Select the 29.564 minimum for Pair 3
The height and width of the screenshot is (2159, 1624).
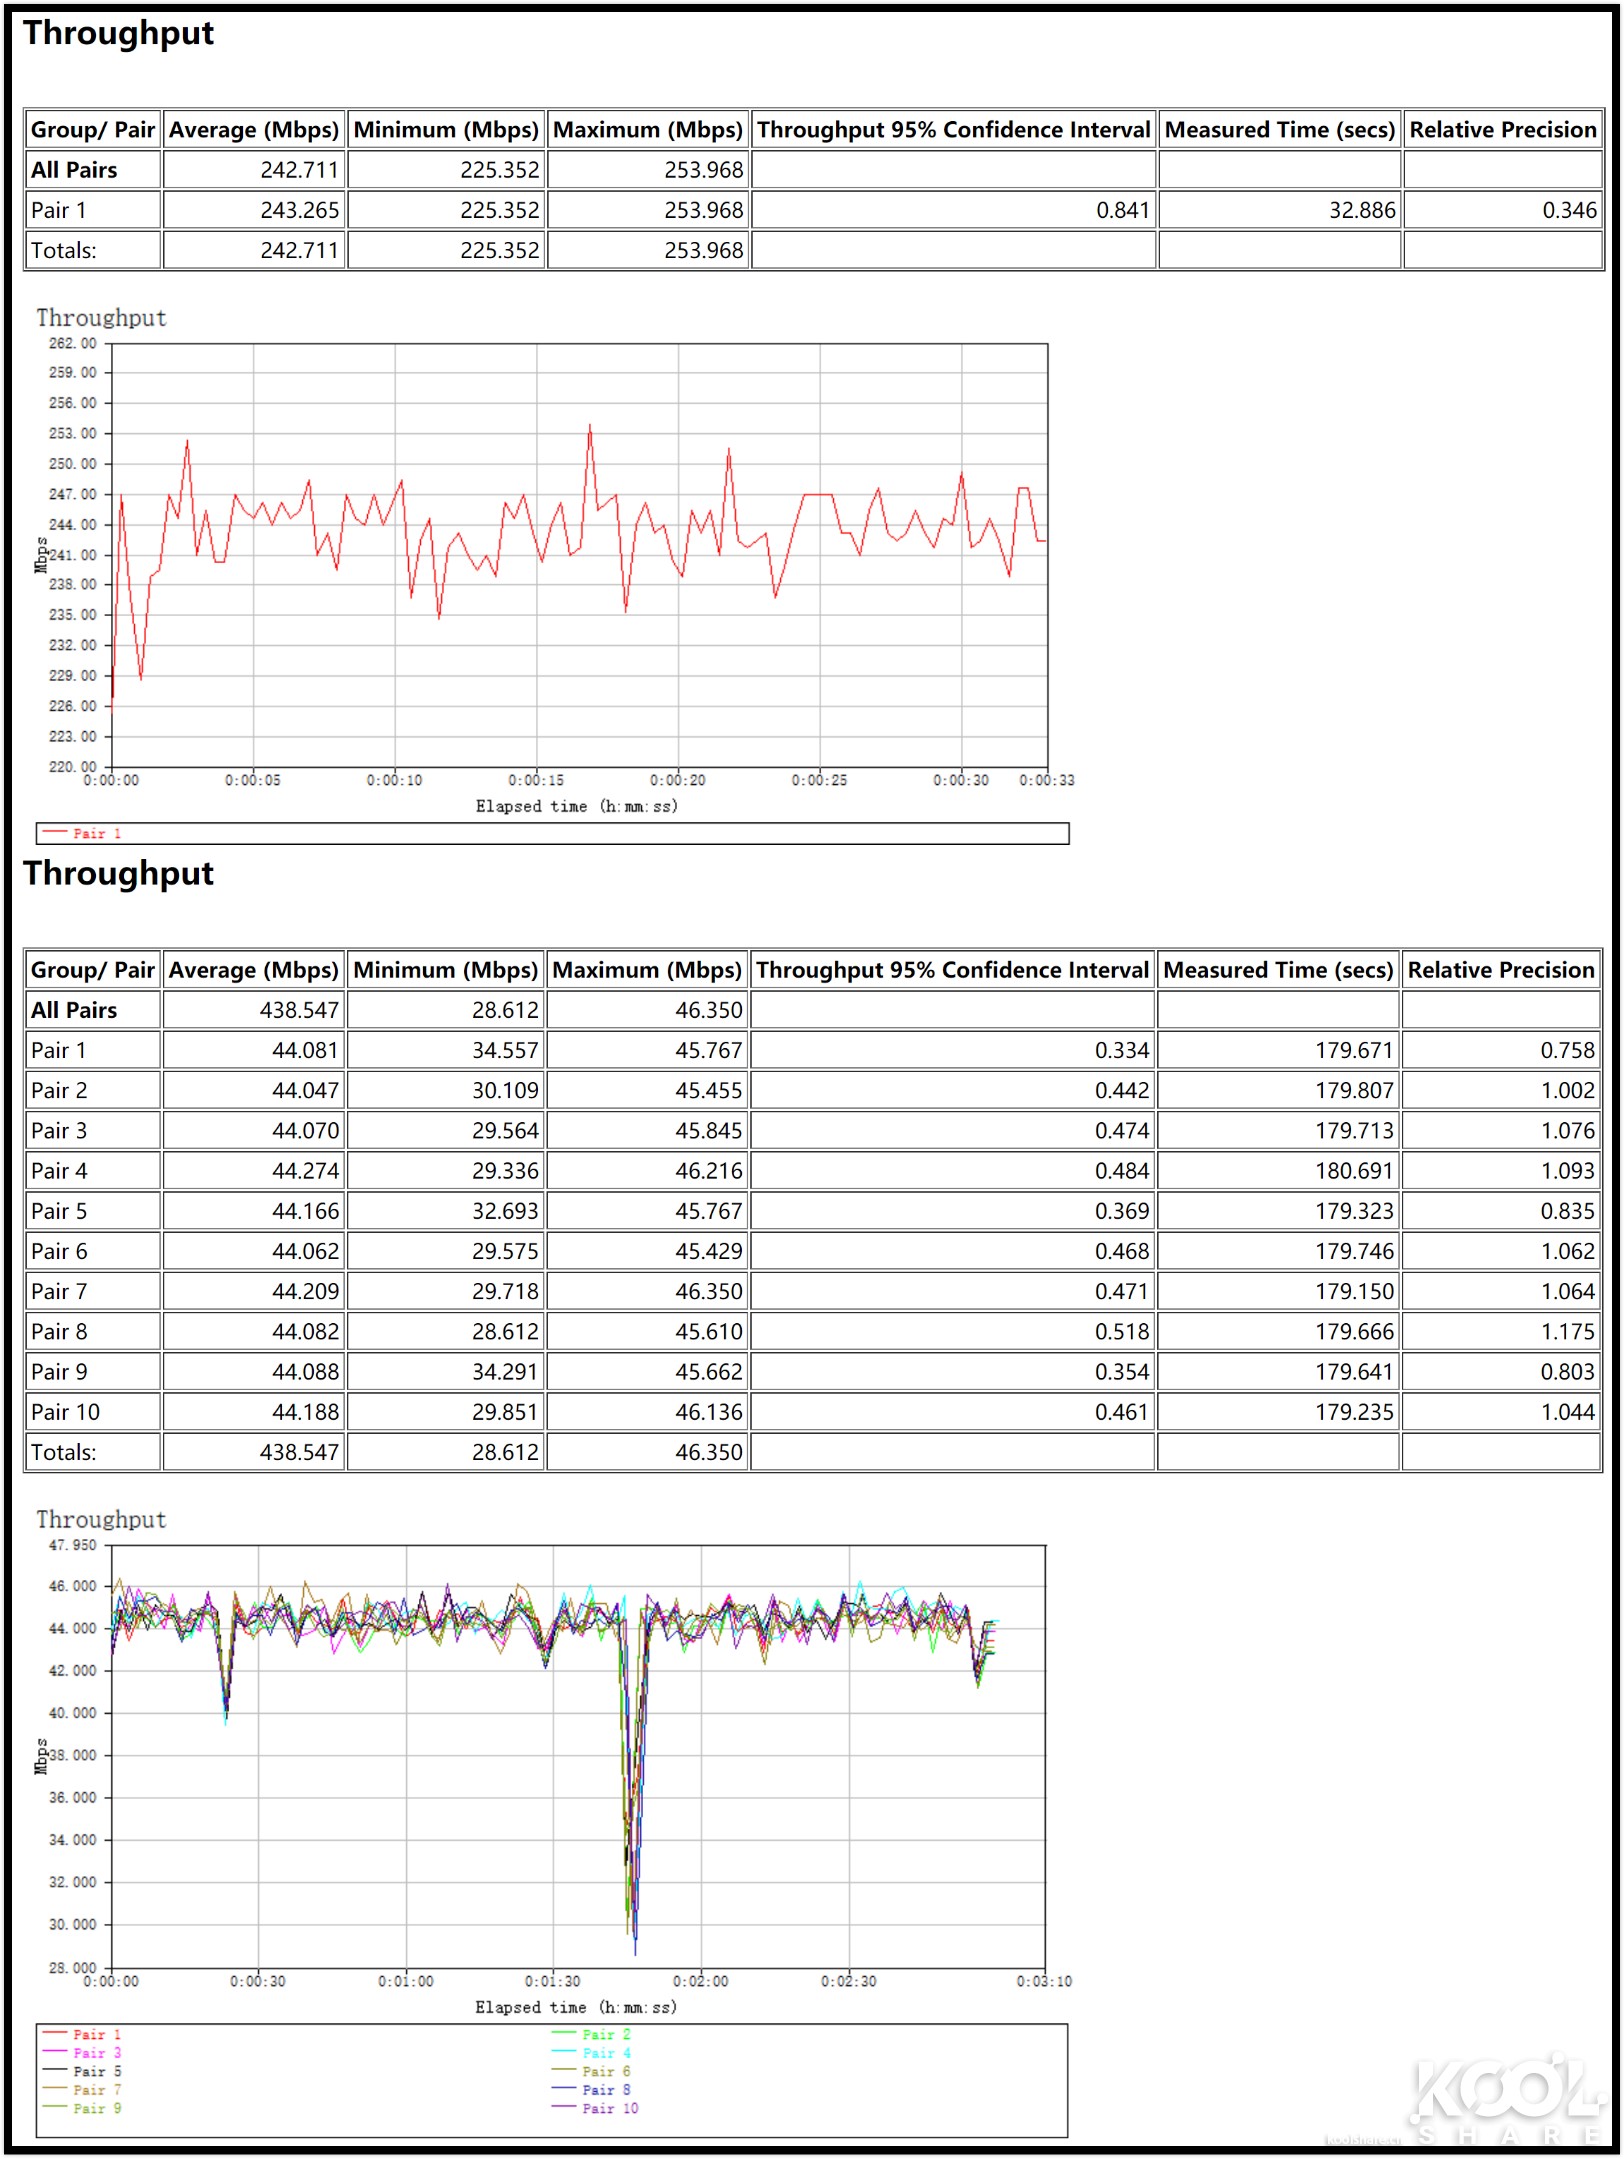click(x=505, y=1131)
